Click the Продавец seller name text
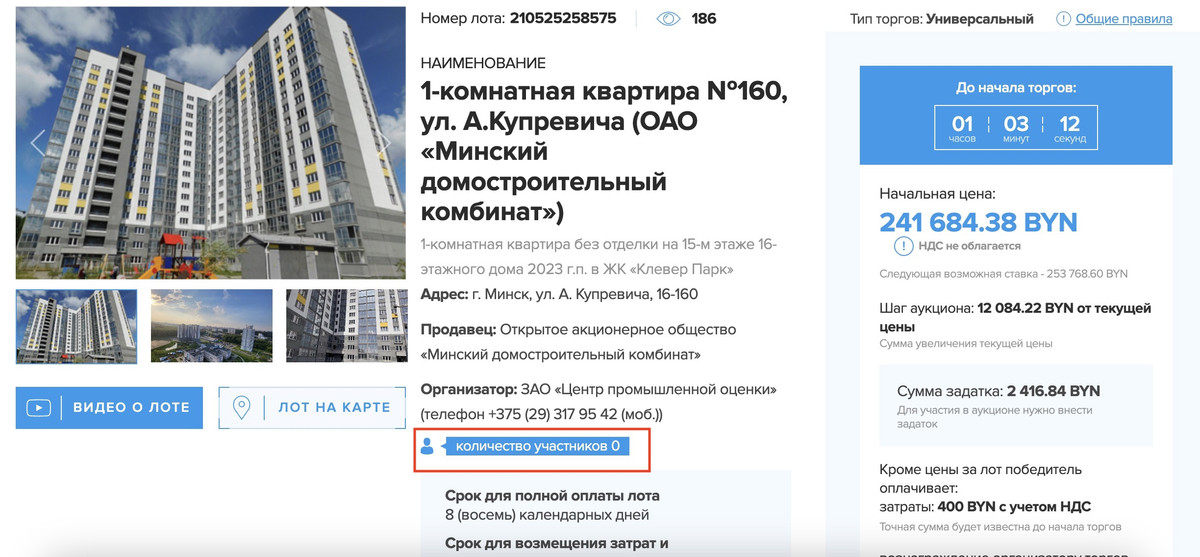This screenshot has height=557, width=1200. click(x=578, y=342)
